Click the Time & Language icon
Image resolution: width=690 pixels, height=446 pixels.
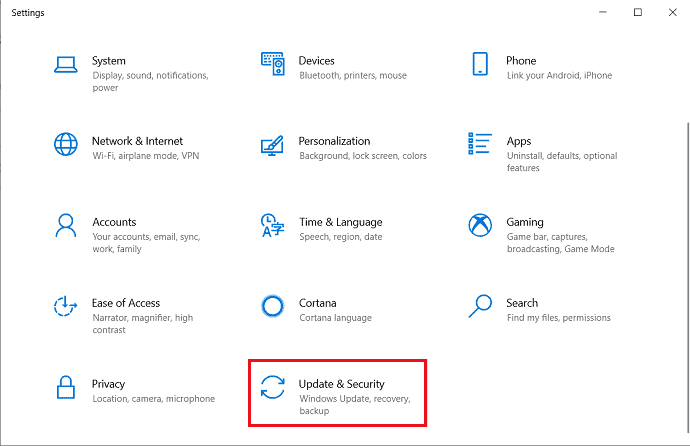click(x=272, y=225)
